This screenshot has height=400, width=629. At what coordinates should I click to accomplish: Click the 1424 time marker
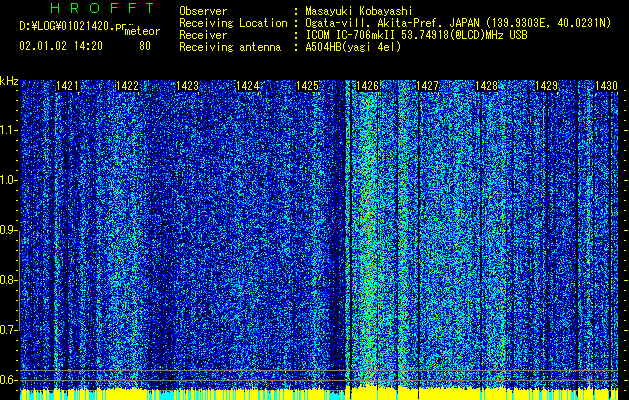tap(248, 86)
